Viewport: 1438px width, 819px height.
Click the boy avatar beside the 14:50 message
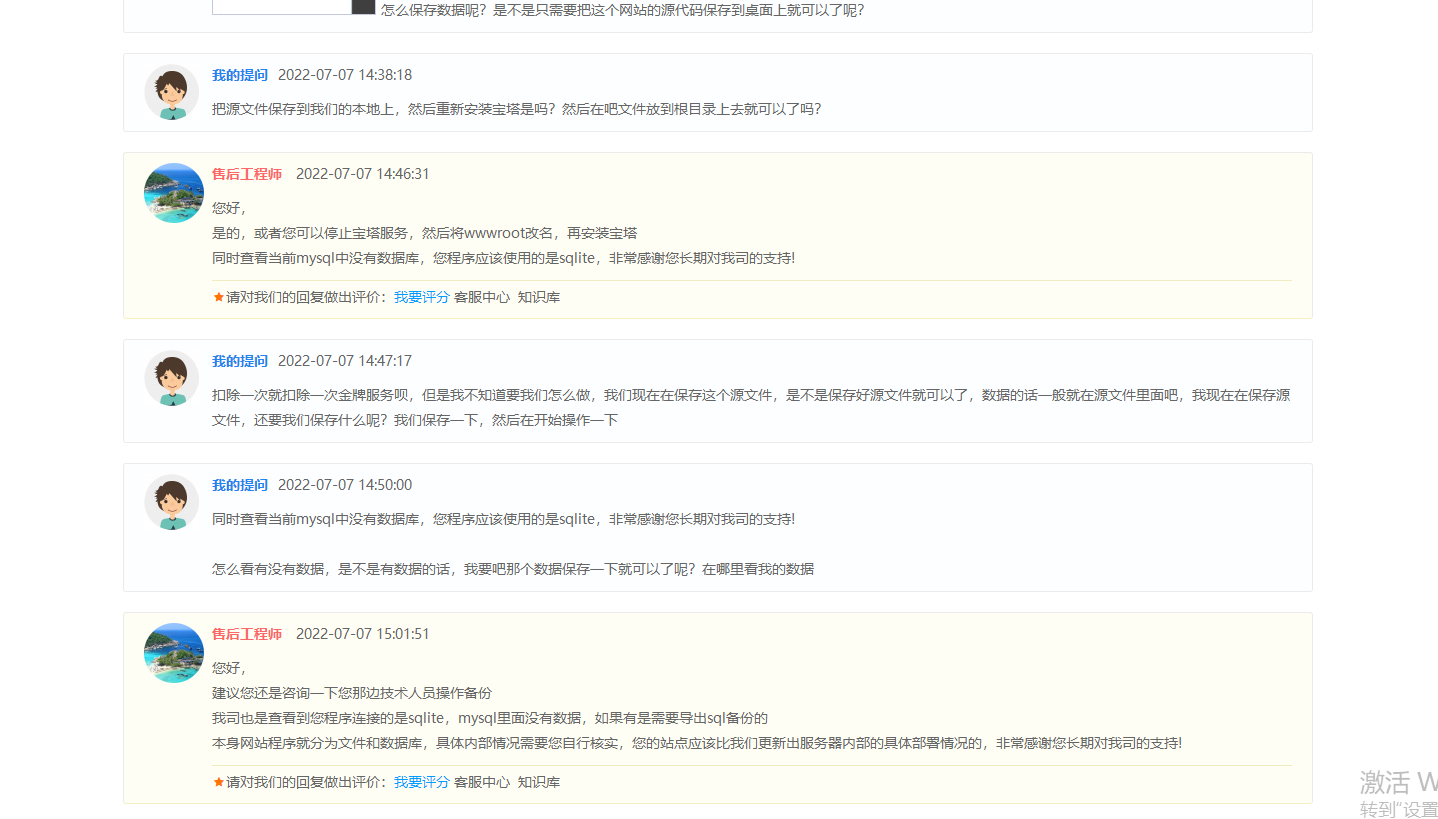point(171,502)
